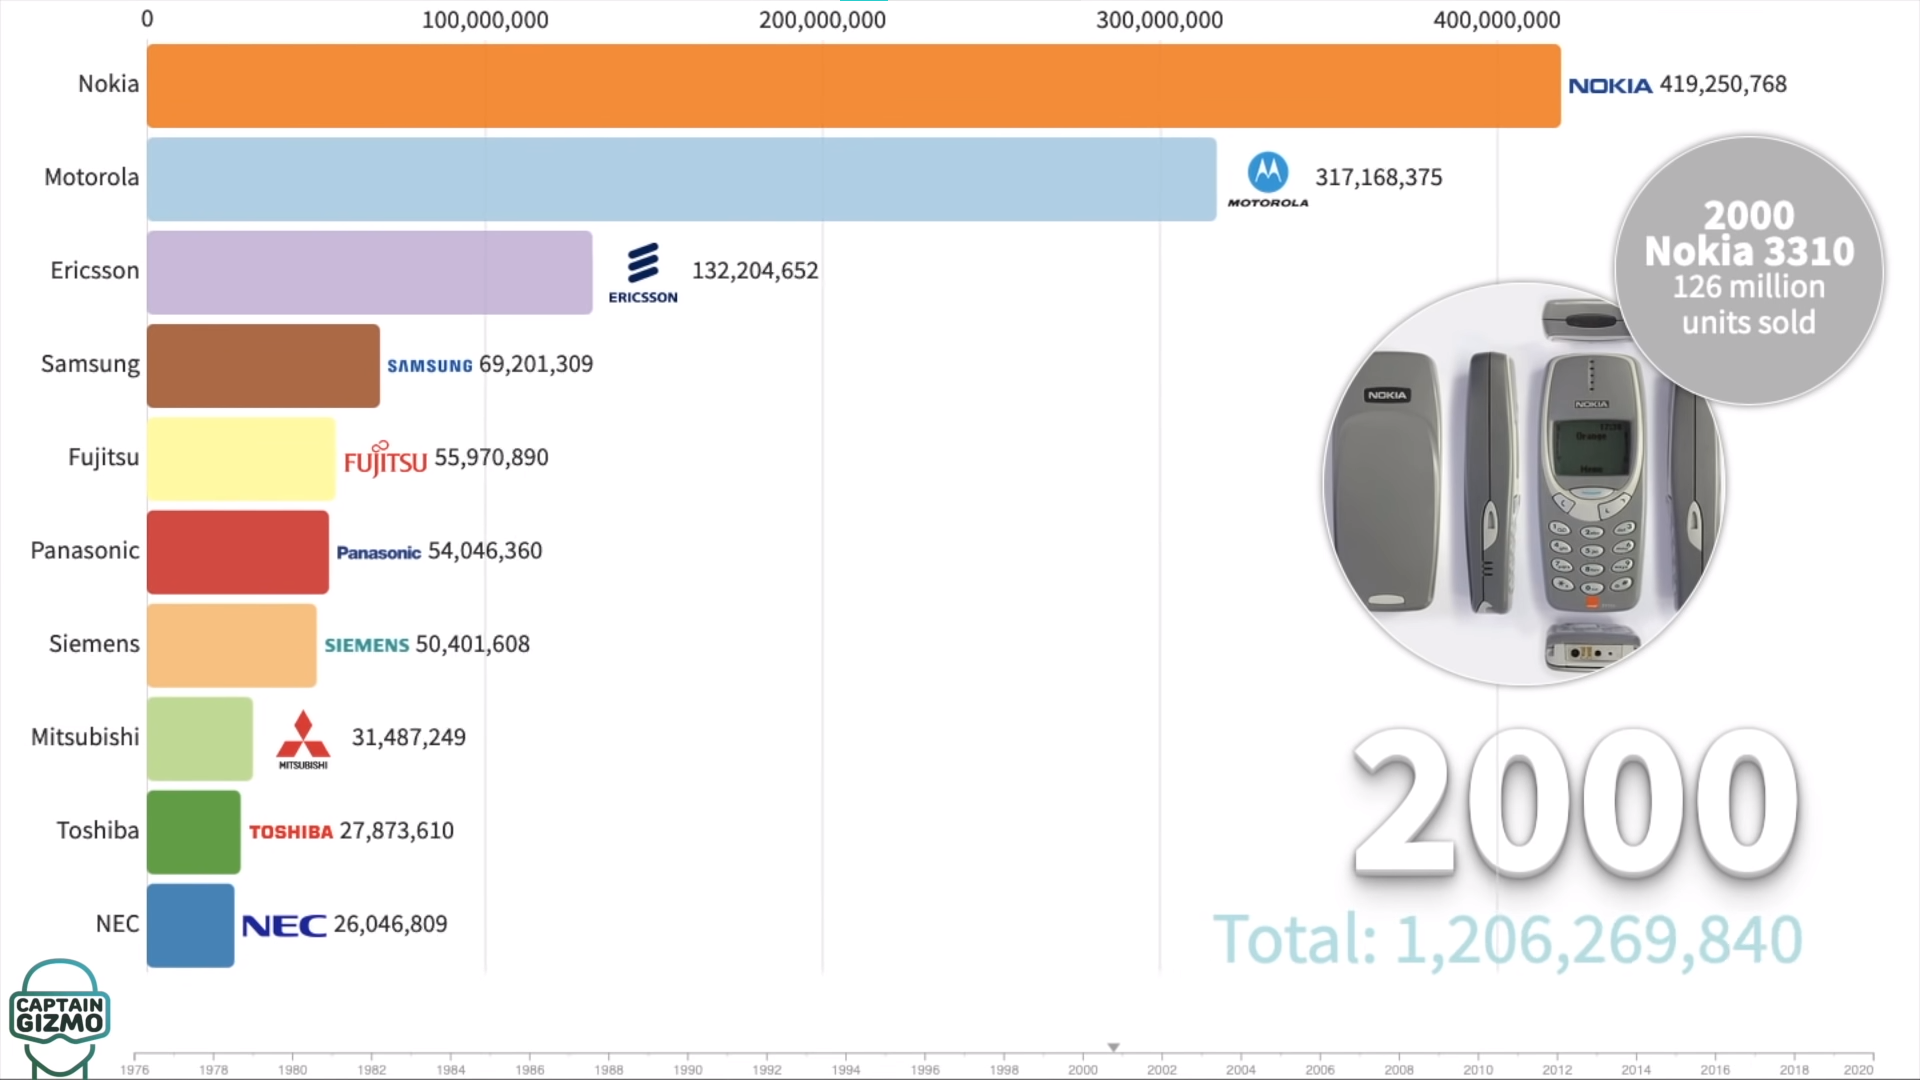Click the Siemens logo
Image resolution: width=1920 pixels, height=1080 pixels.
click(x=367, y=646)
